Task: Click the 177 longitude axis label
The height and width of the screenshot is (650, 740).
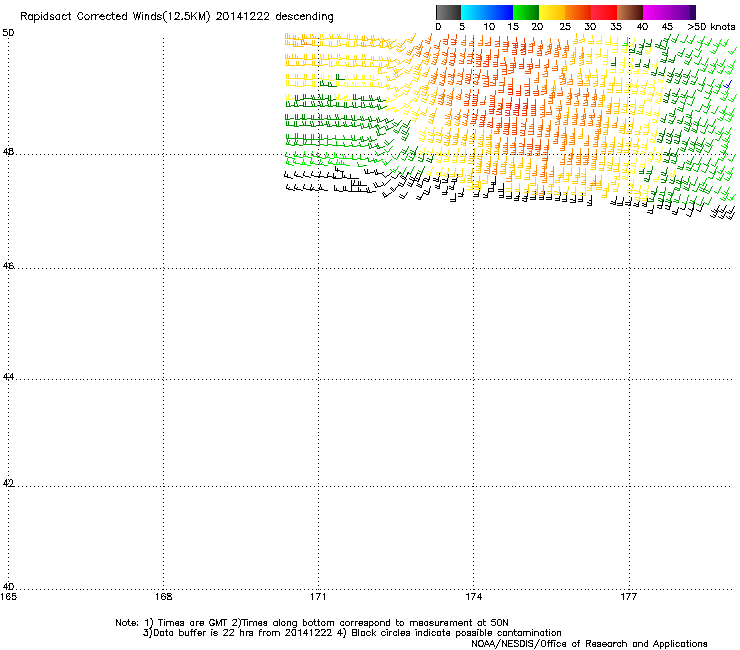Action: point(629,597)
